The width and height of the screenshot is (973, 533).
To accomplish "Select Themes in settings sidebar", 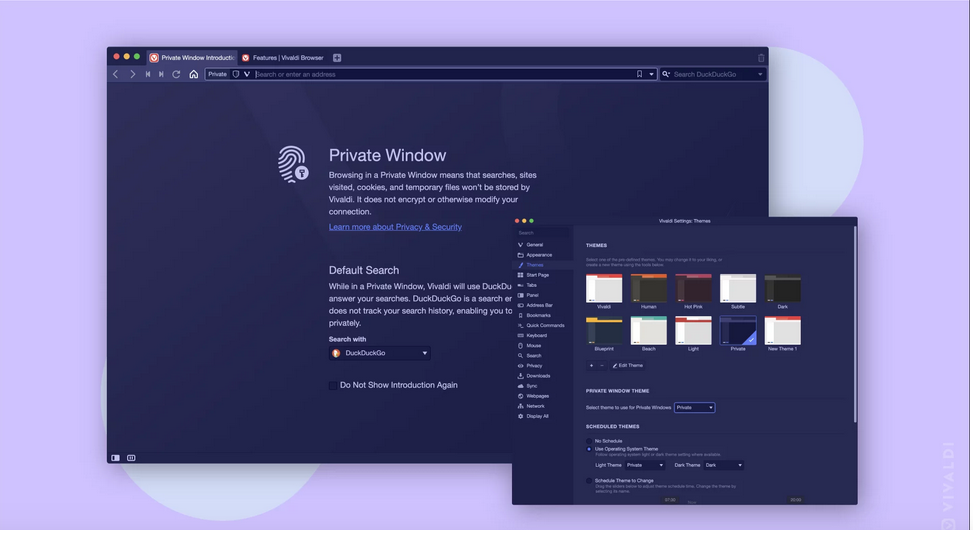I will tap(540, 266).
